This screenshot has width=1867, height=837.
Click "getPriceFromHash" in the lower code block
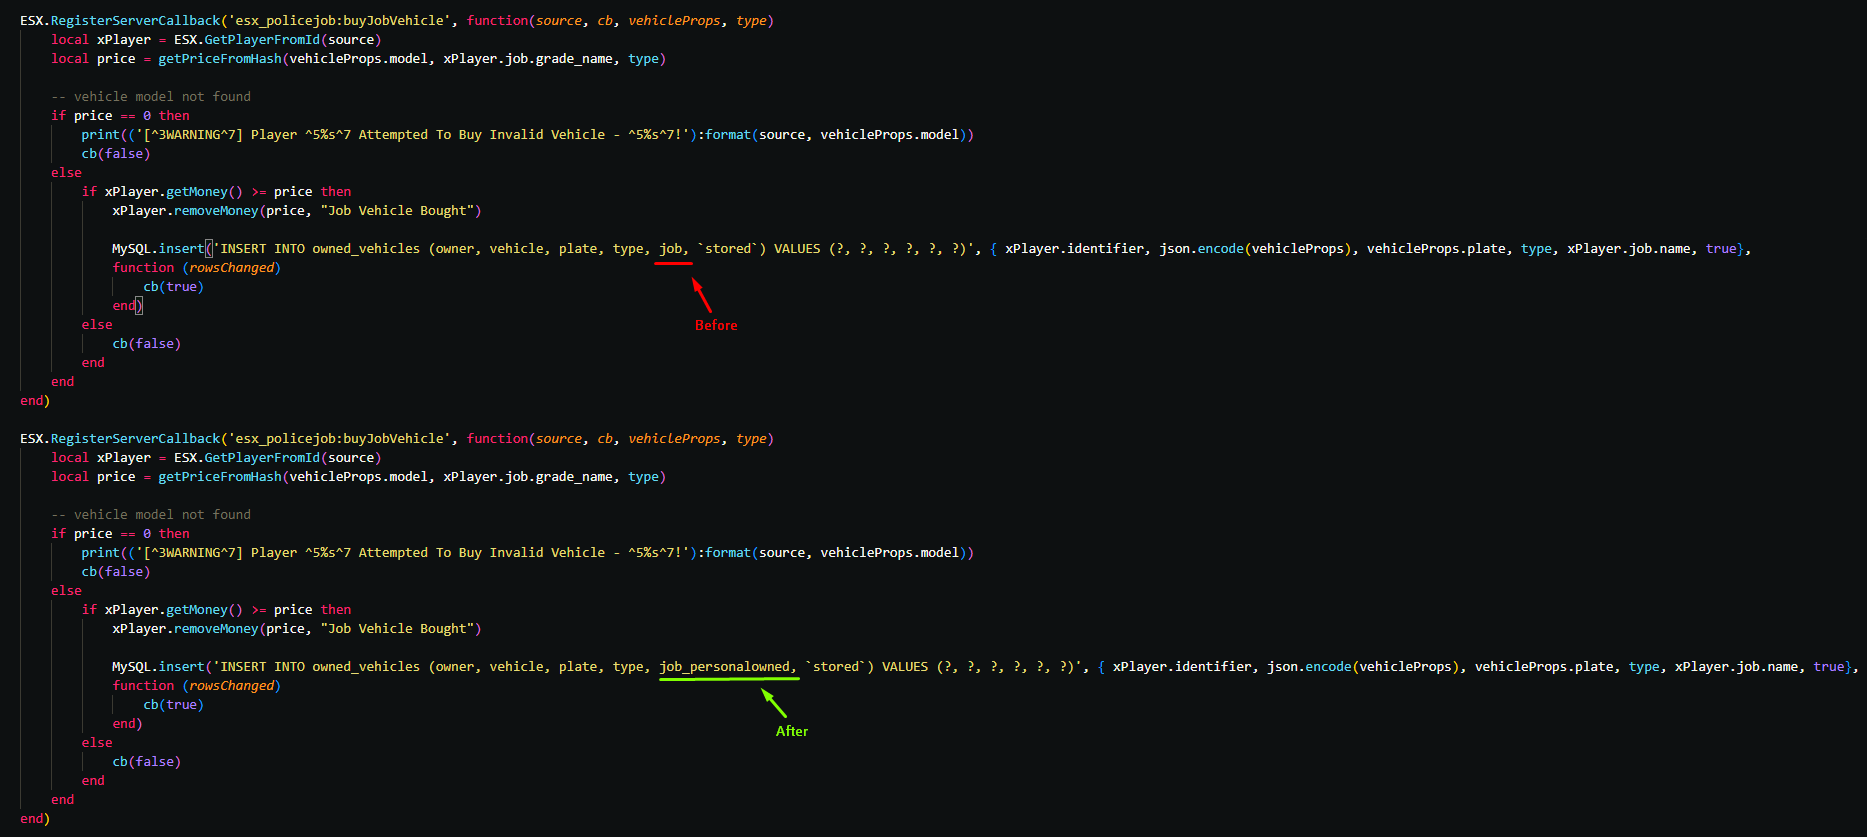point(220,477)
